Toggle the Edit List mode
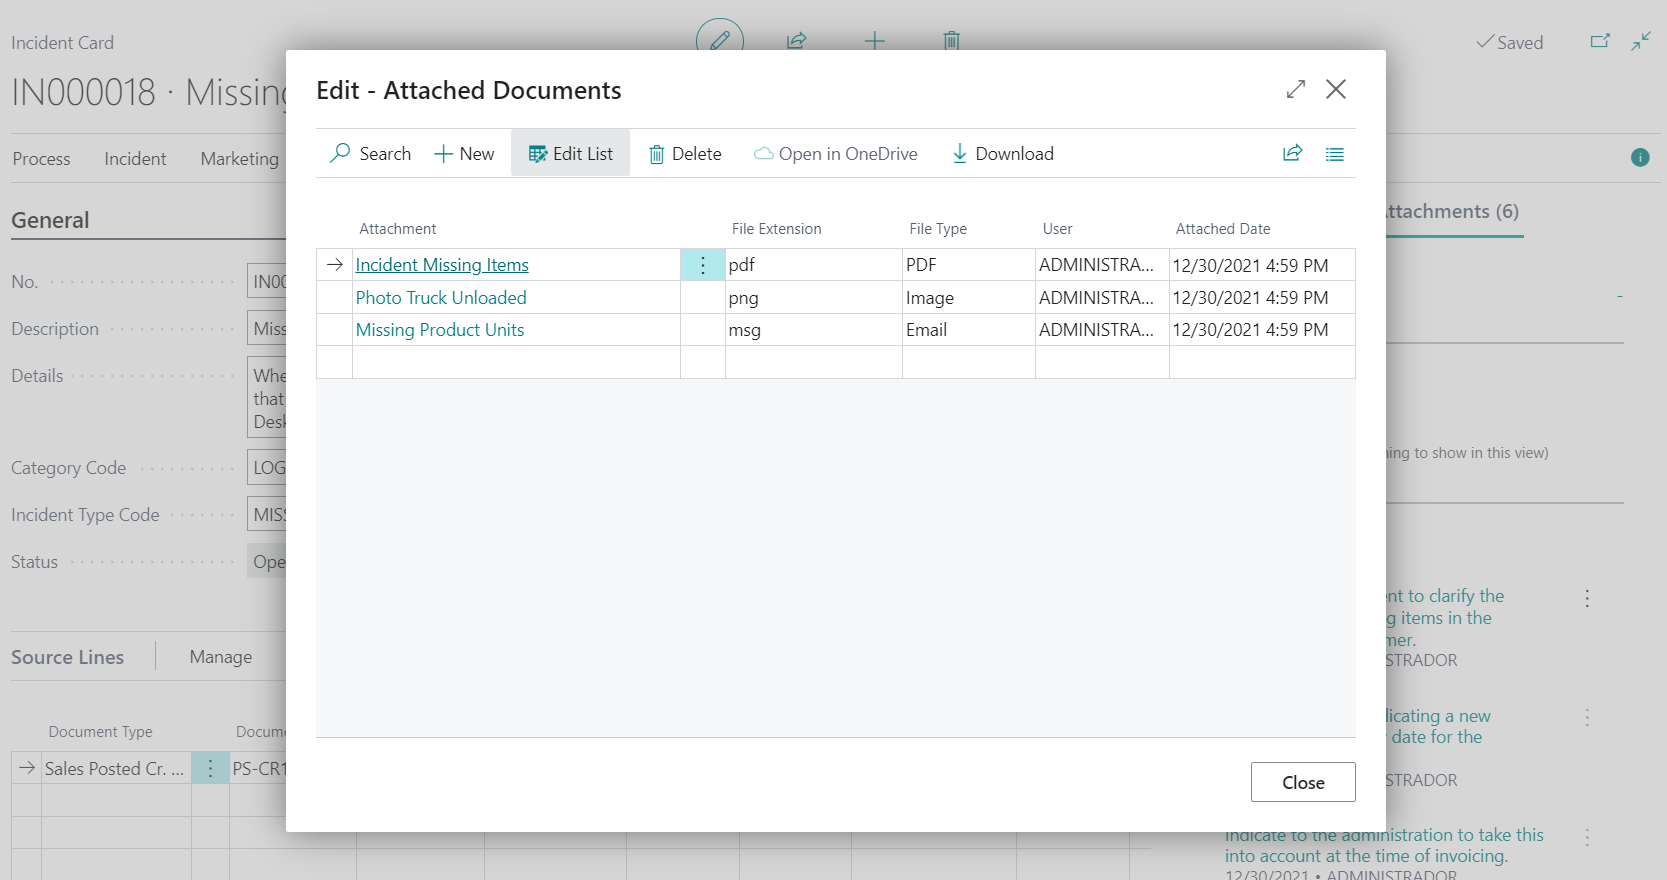1667x880 pixels. pos(570,154)
